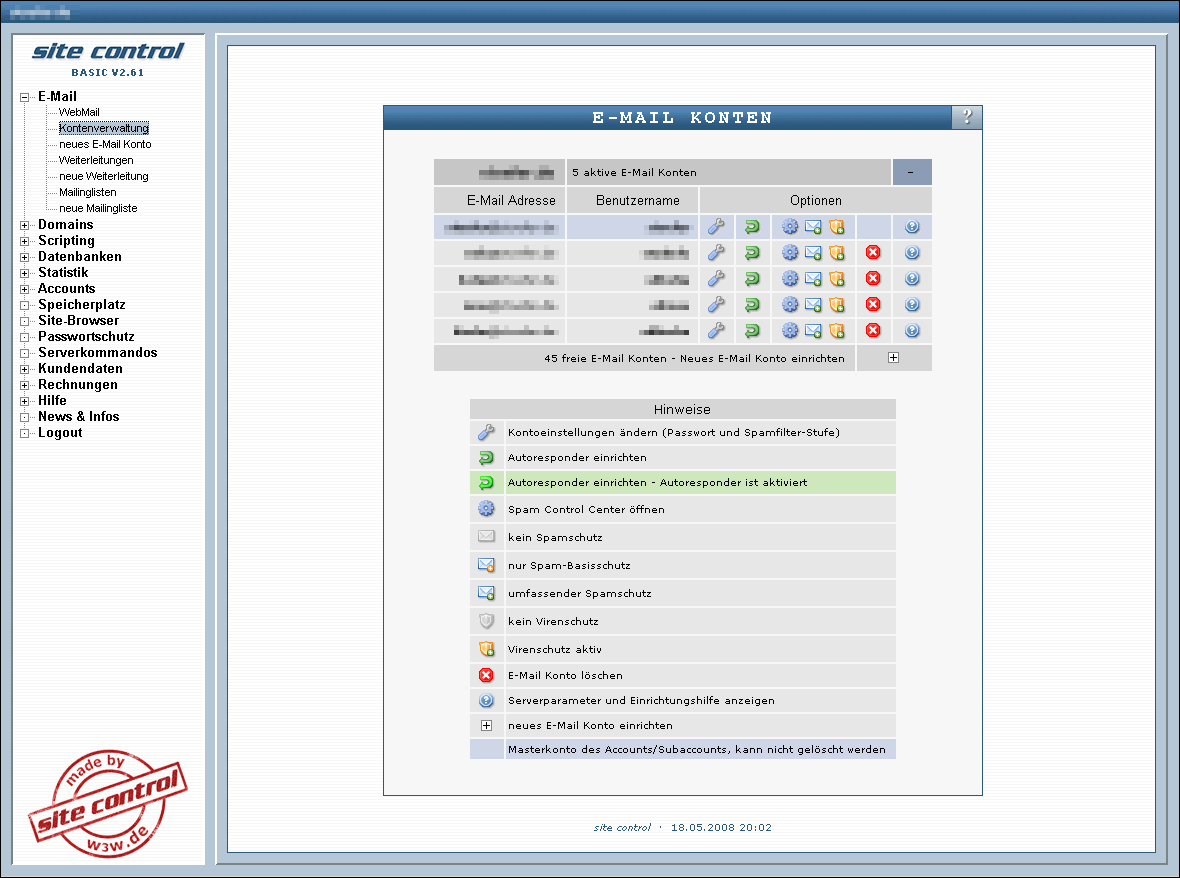This screenshot has width=1180, height=878.
Task: Open the wrench settings icon in second account row
Action: (716, 253)
